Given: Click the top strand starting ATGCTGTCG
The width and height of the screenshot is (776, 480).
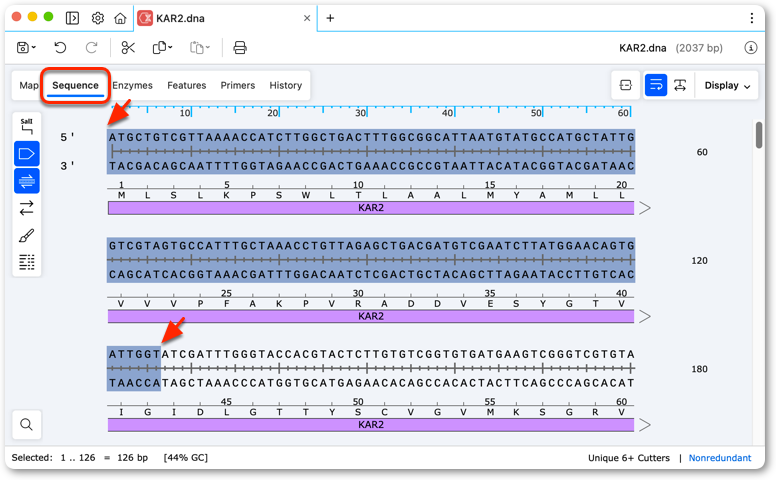Looking at the screenshot, I should point(371,137).
